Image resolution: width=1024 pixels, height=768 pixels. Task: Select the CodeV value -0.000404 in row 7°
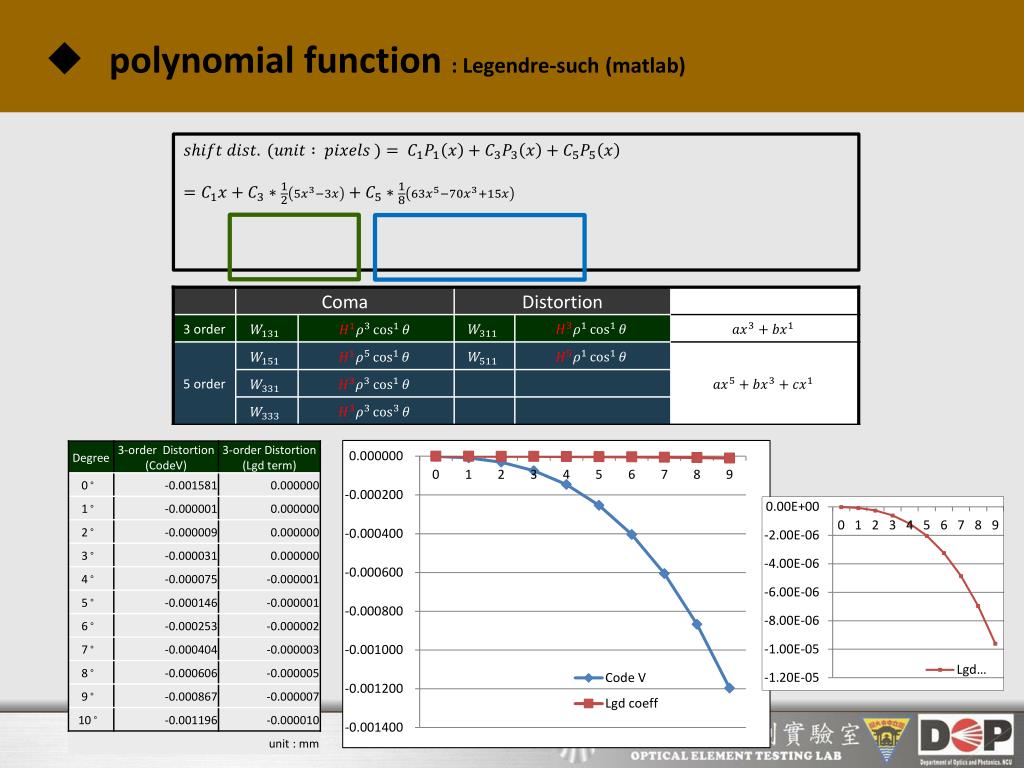coord(191,650)
